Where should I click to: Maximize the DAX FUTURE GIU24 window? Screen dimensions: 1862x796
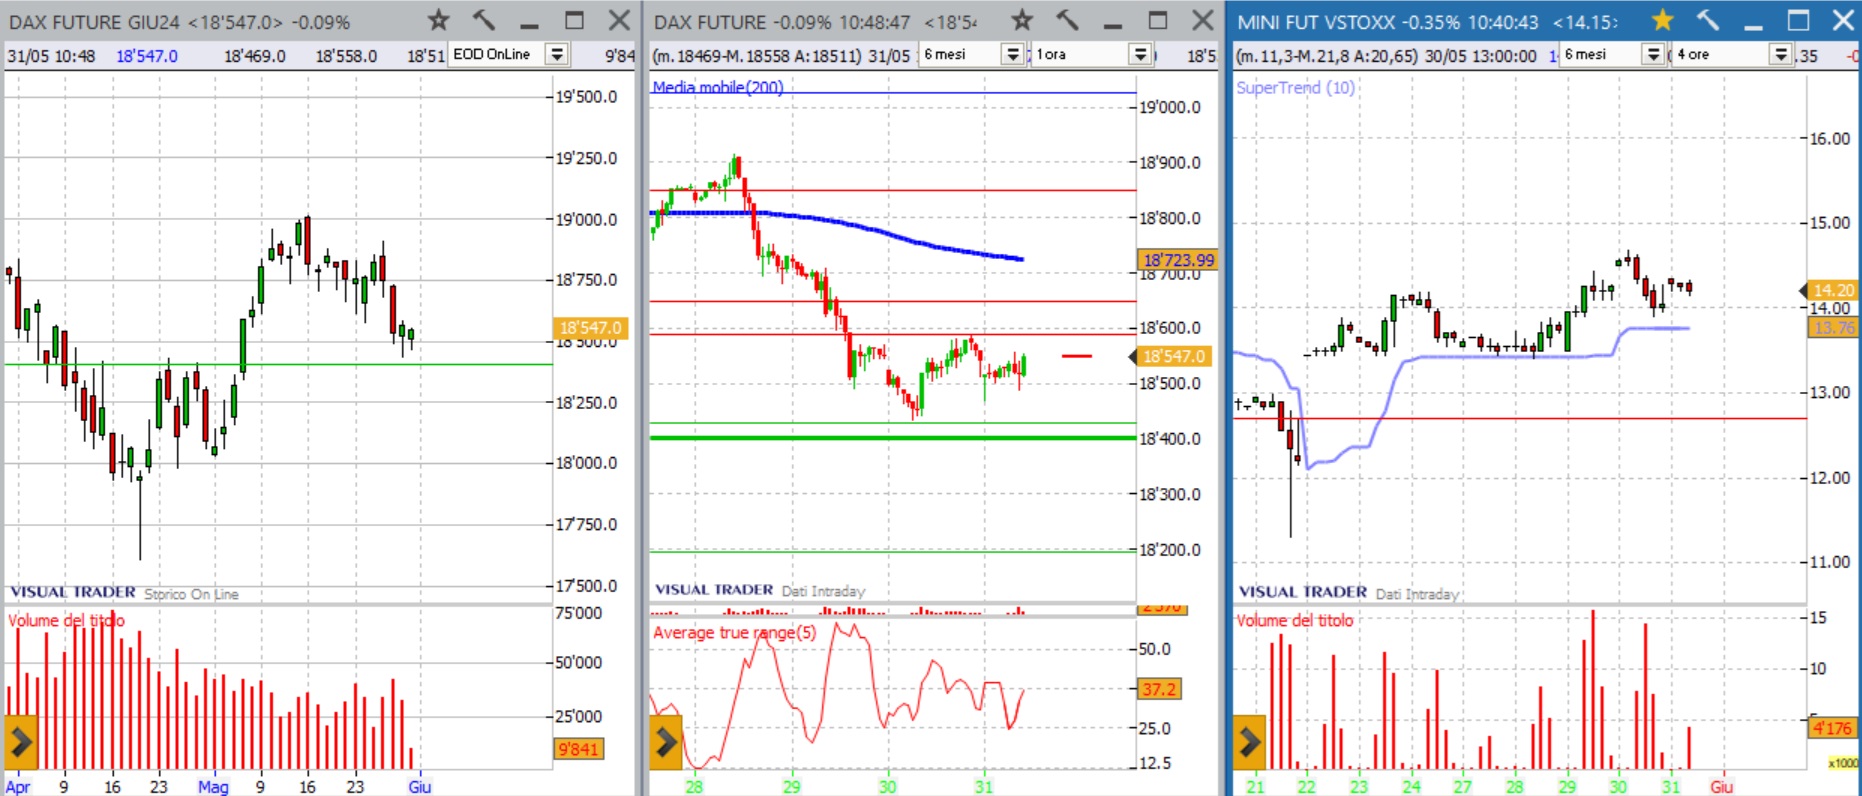coord(574,20)
